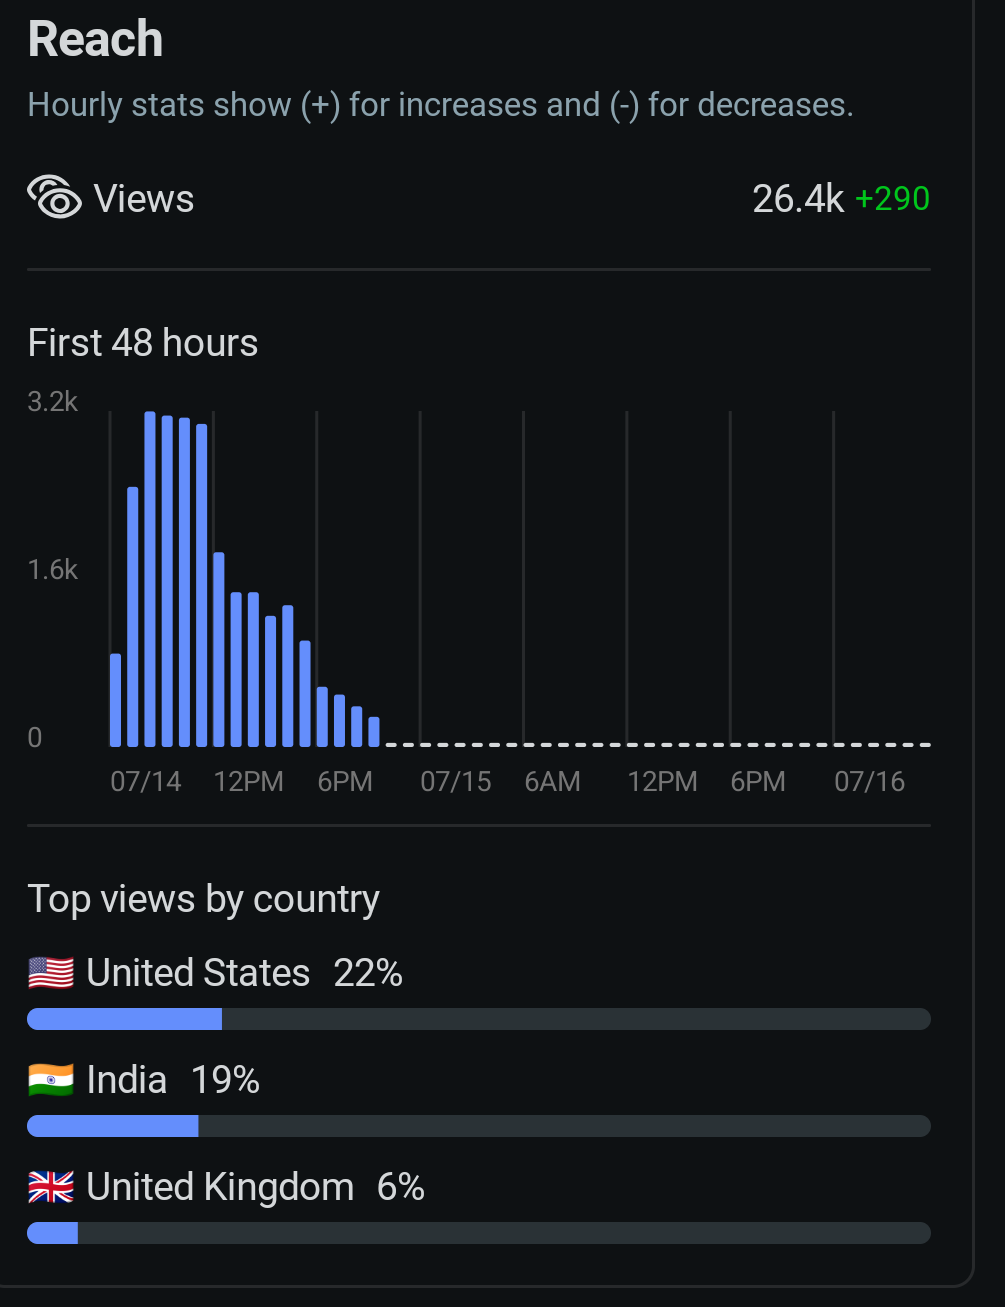Click the 07/16 date axis label

[869, 782]
